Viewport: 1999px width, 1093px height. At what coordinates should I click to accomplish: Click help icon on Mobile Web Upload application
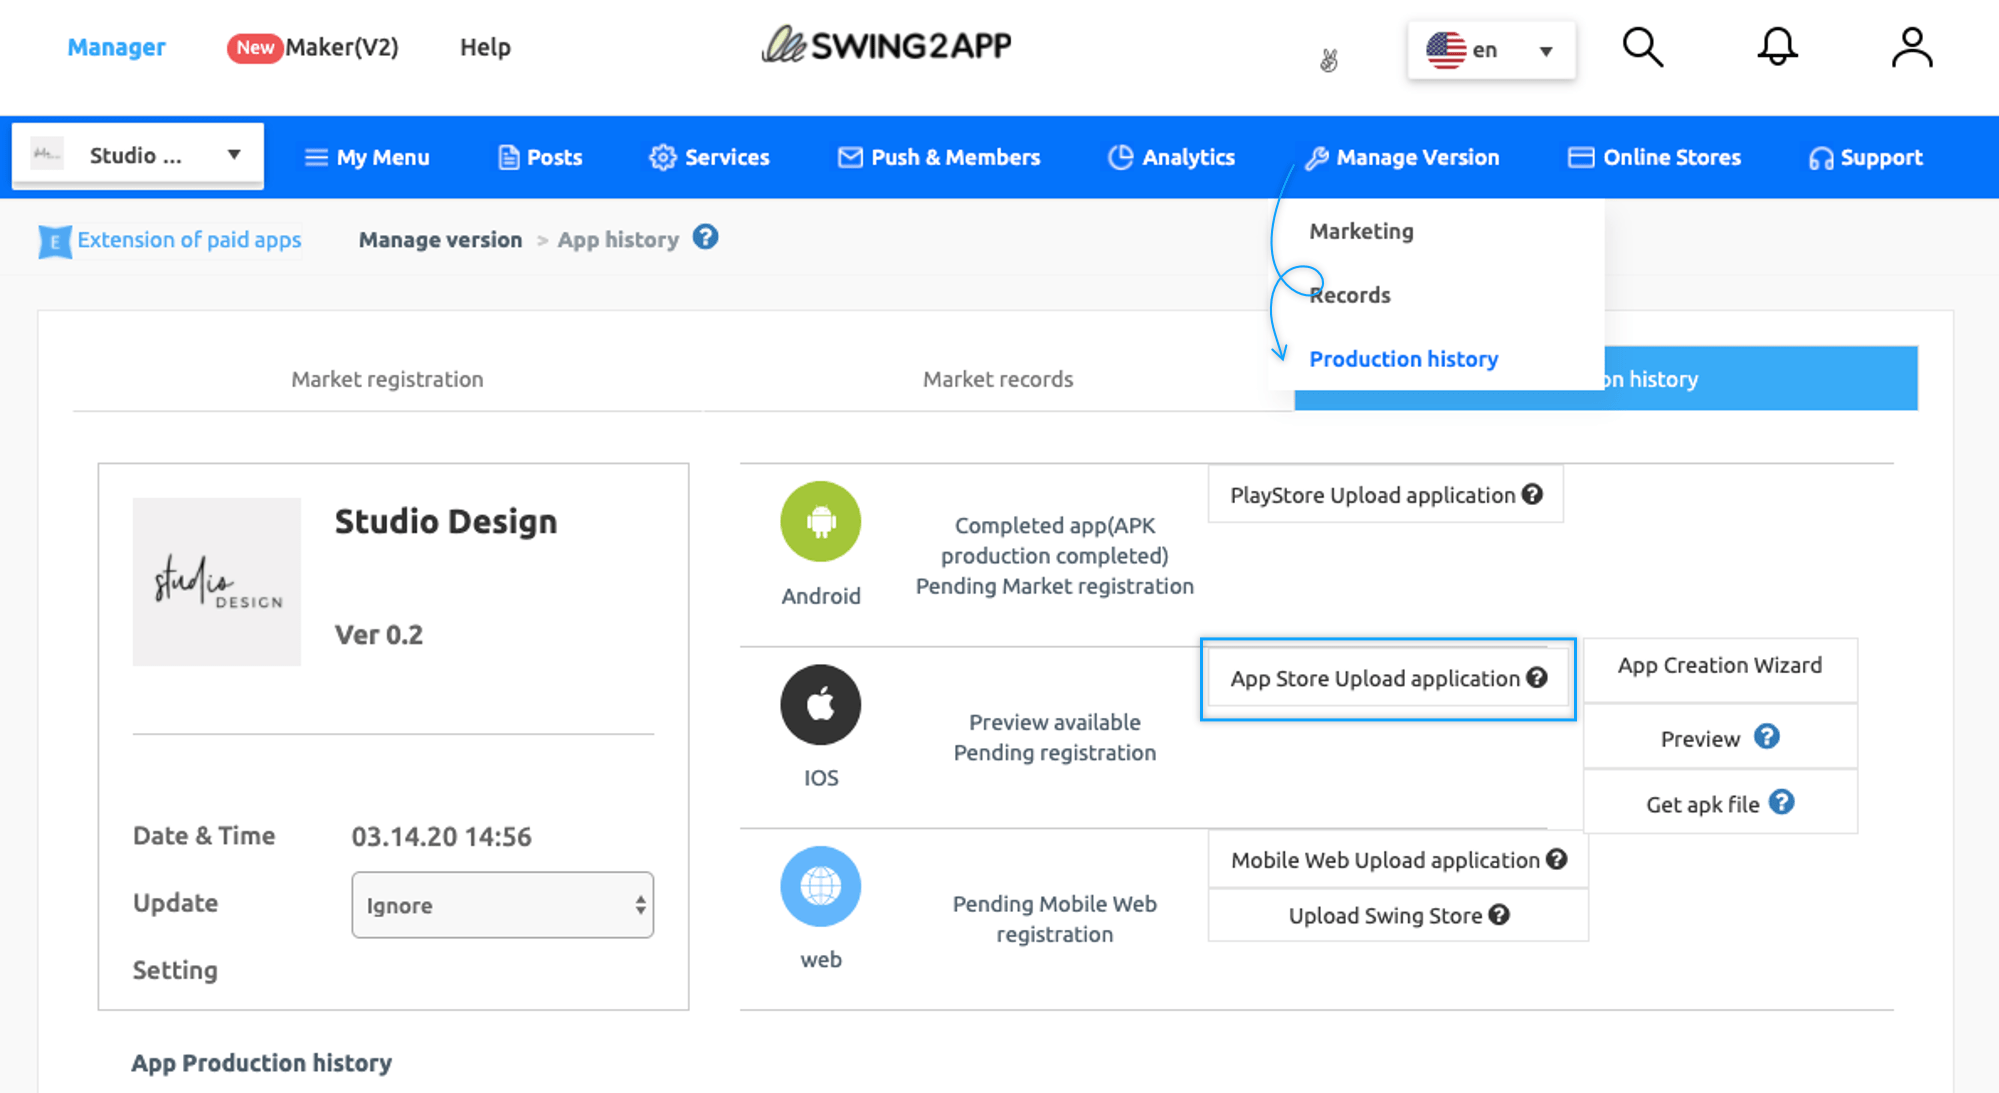(1556, 859)
